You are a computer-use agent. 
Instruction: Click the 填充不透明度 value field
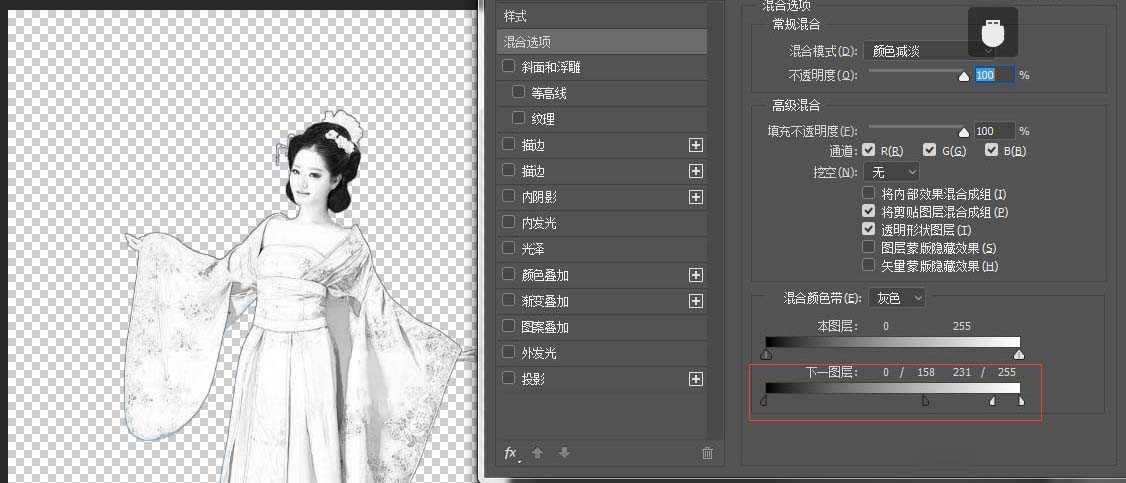[994, 131]
